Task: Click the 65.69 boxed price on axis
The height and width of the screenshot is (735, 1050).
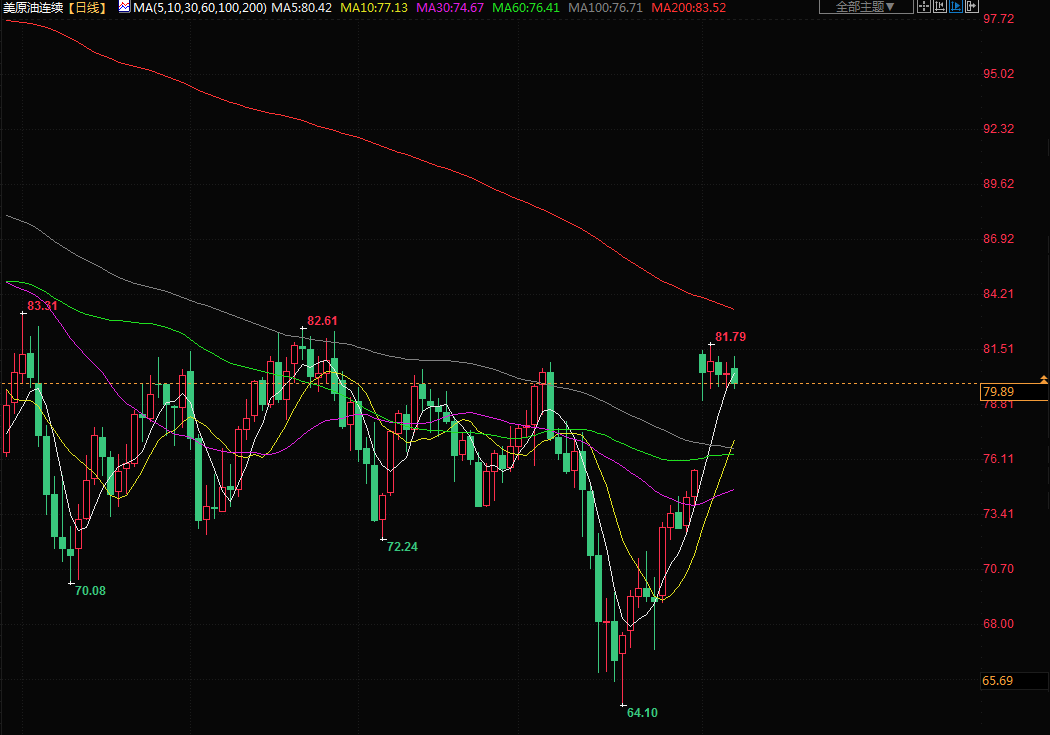Action: [x=998, y=681]
